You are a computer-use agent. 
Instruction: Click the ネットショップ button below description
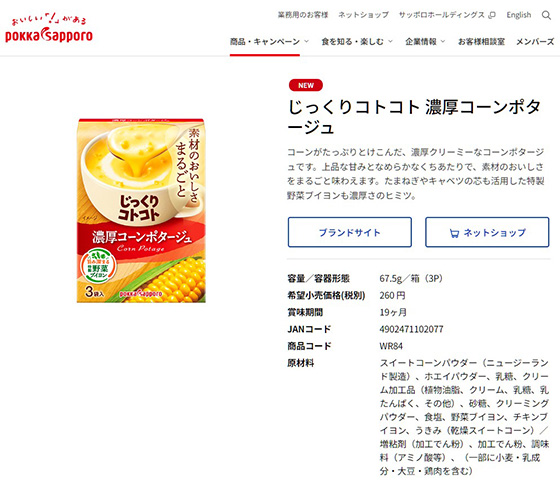click(487, 232)
